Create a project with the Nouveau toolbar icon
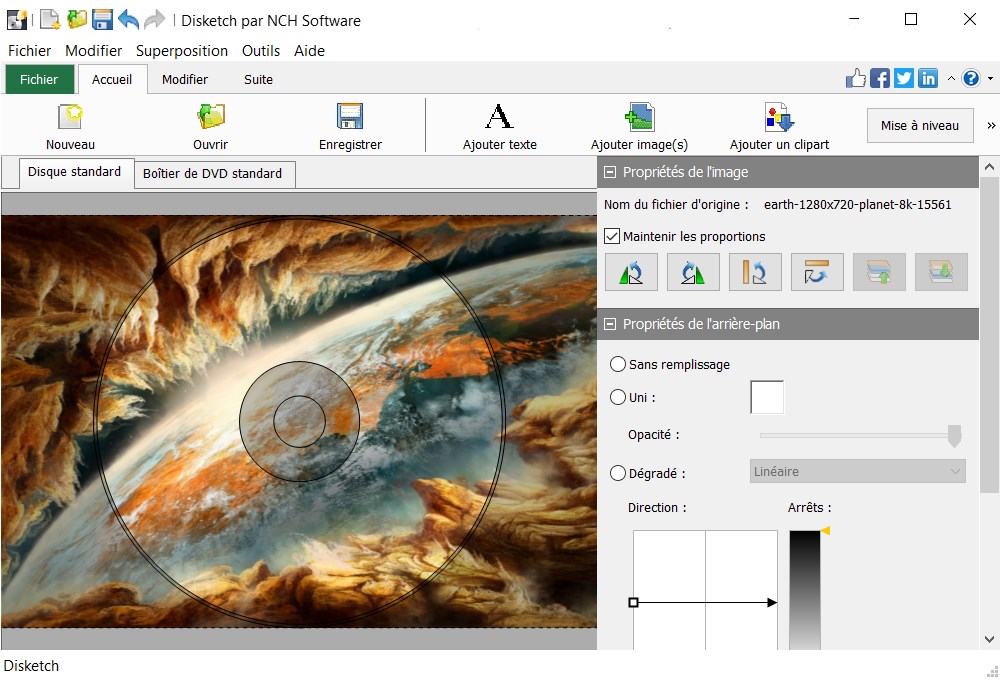1001x680 pixels. click(x=70, y=126)
